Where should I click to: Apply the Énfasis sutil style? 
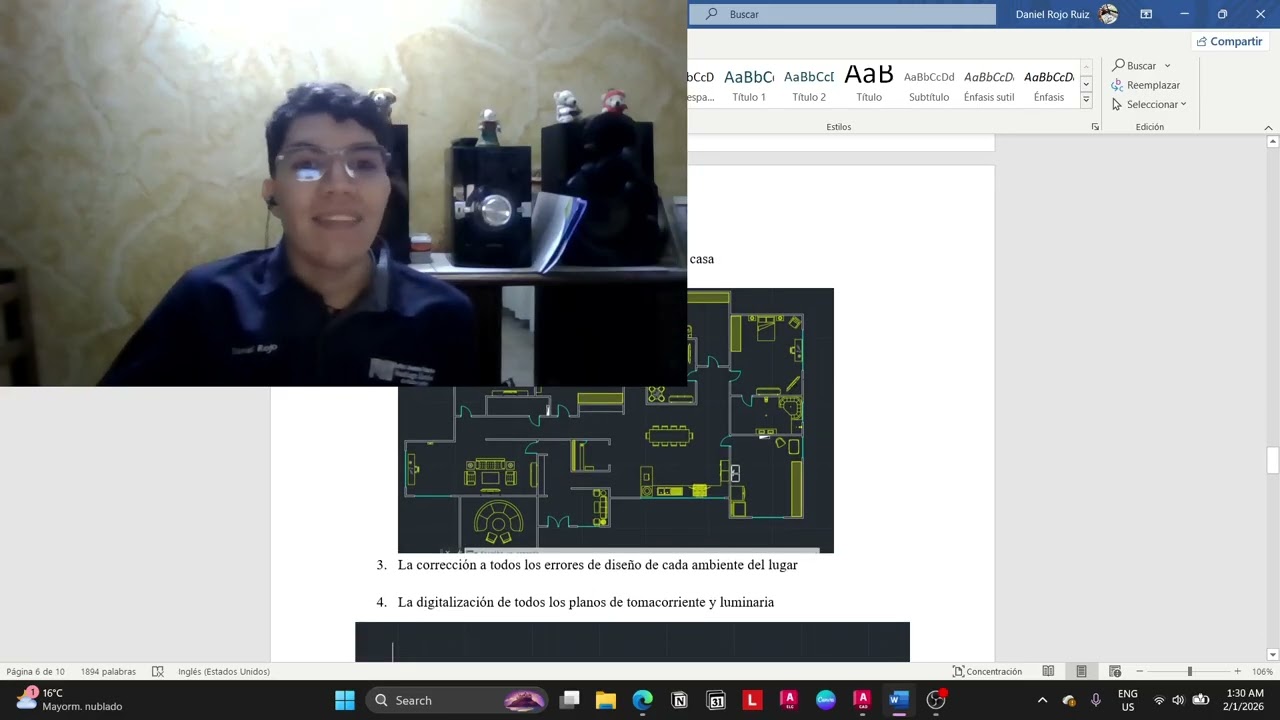(x=989, y=86)
